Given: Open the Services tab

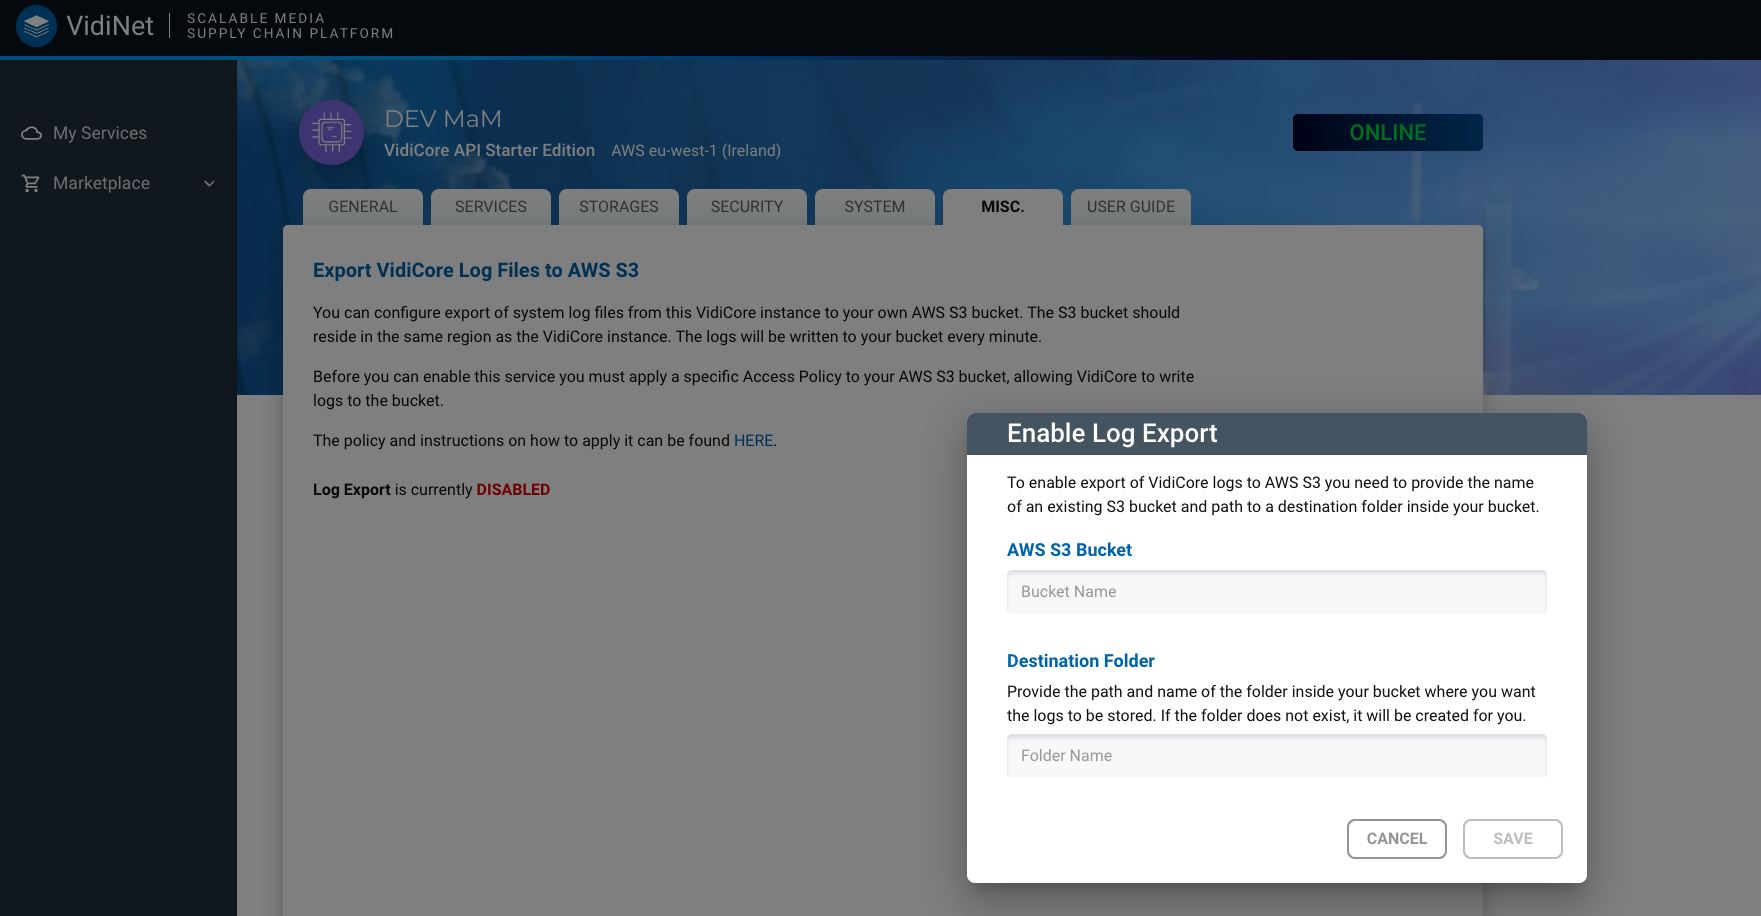Looking at the screenshot, I should (491, 207).
